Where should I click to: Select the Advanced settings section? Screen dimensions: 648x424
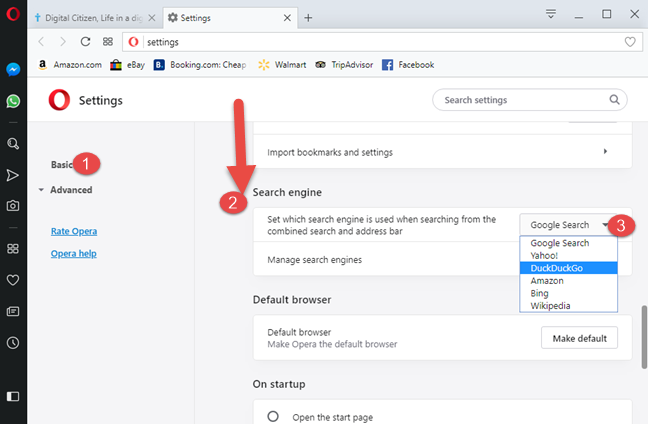coord(71,190)
